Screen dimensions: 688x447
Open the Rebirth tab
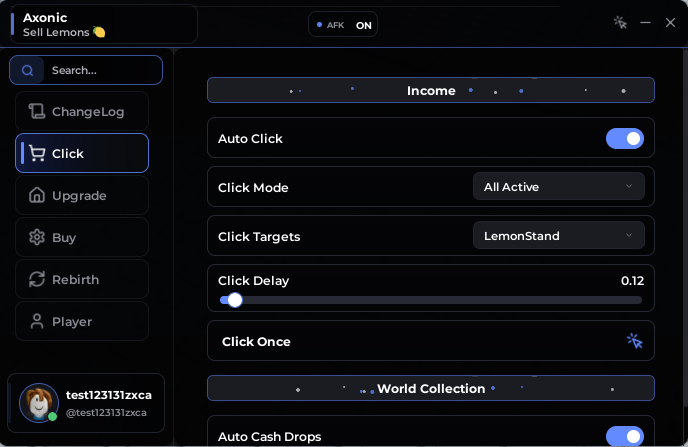[x=82, y=279]
